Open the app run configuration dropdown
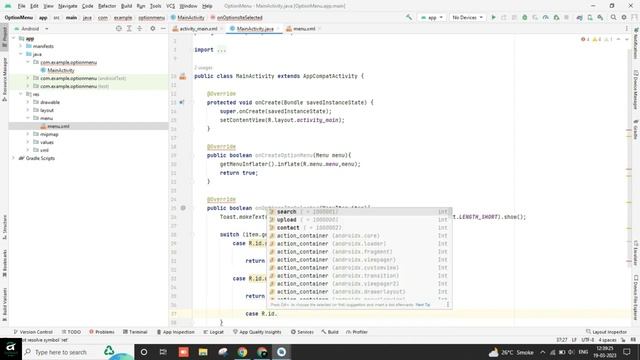 (431, 18)
